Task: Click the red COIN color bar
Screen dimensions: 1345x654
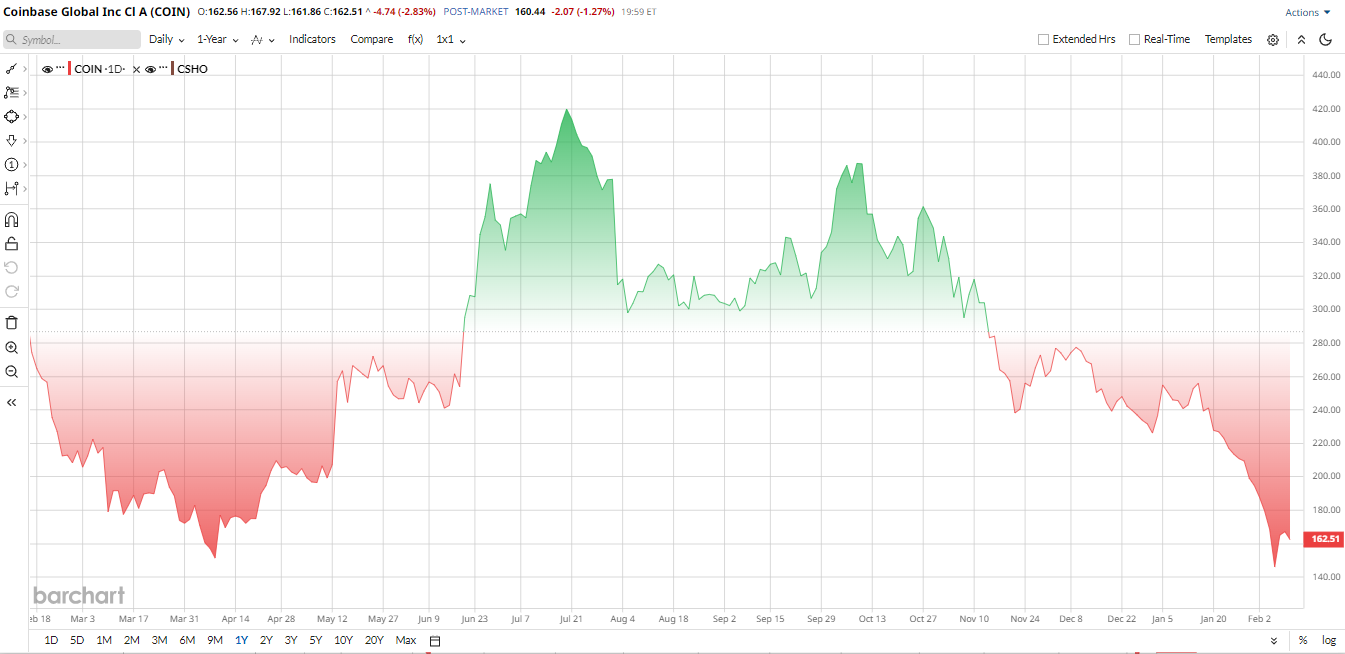Action: 70,69
